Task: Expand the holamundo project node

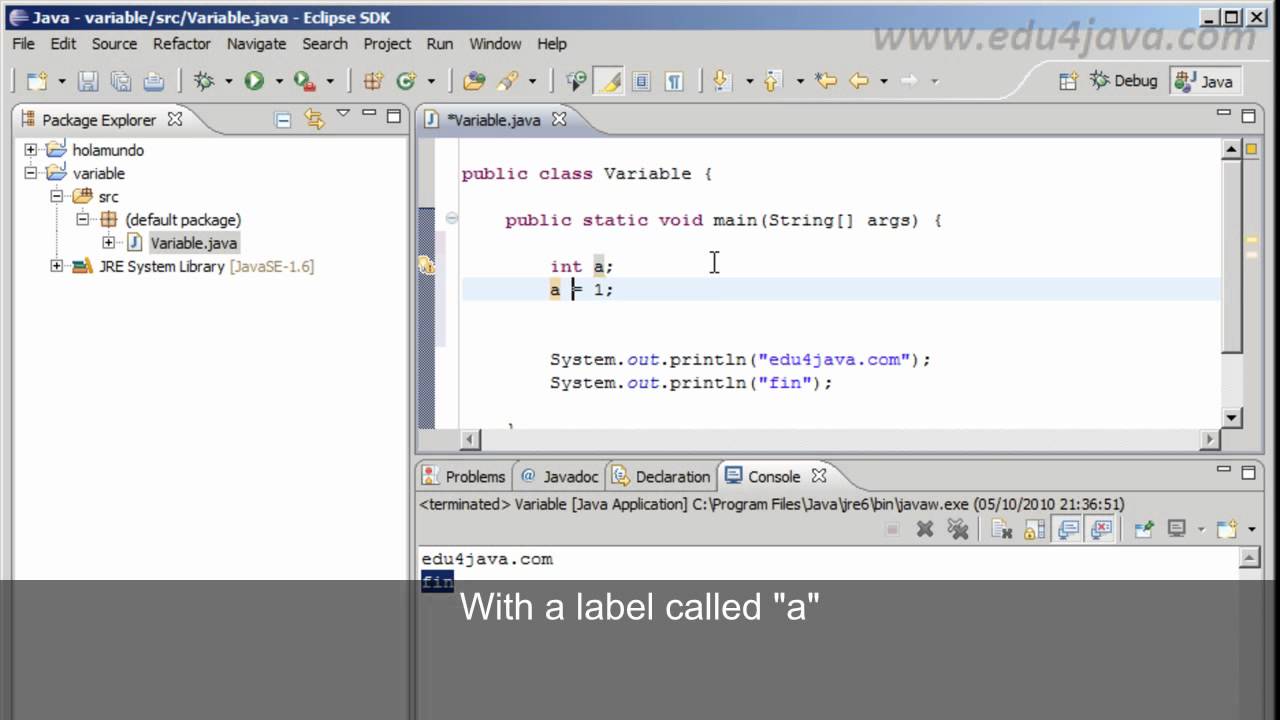Action: [31, 150]
